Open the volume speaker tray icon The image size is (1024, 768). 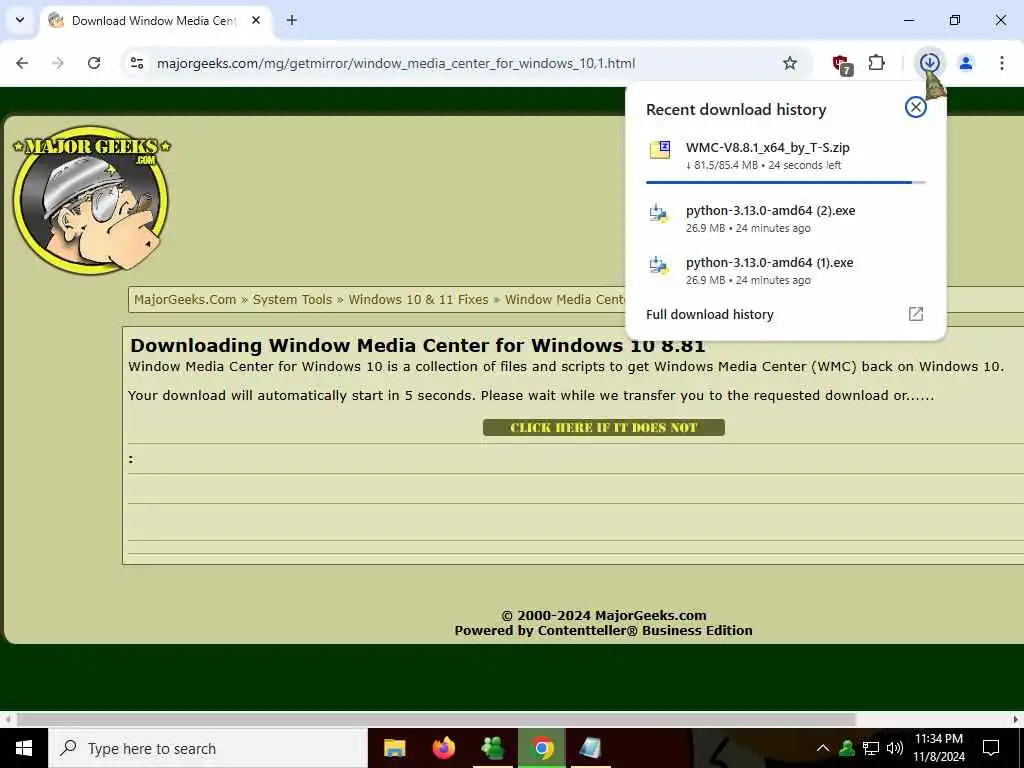pos(895,748)
